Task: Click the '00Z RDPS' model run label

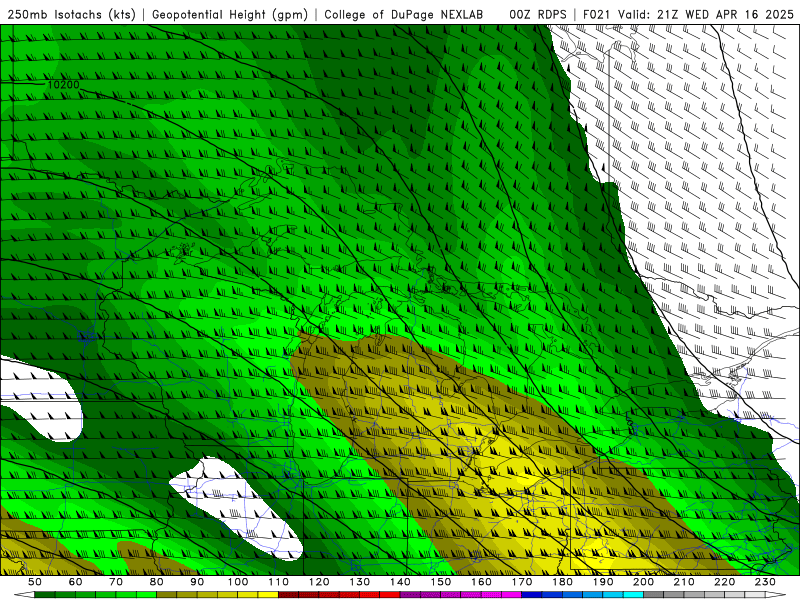Action: [x=537, y=15]
